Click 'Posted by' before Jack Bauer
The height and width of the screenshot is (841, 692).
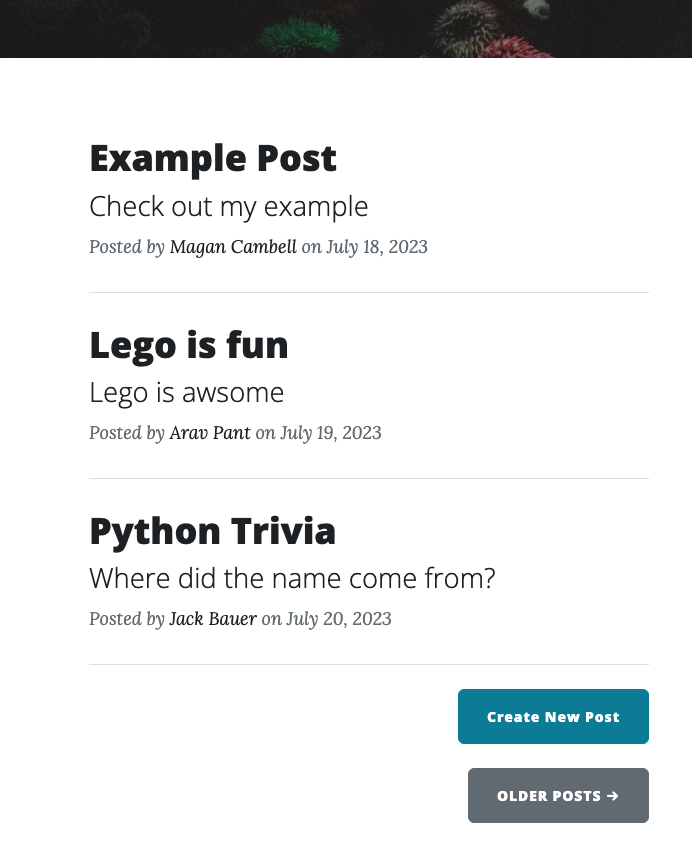(x=127, y=619)
